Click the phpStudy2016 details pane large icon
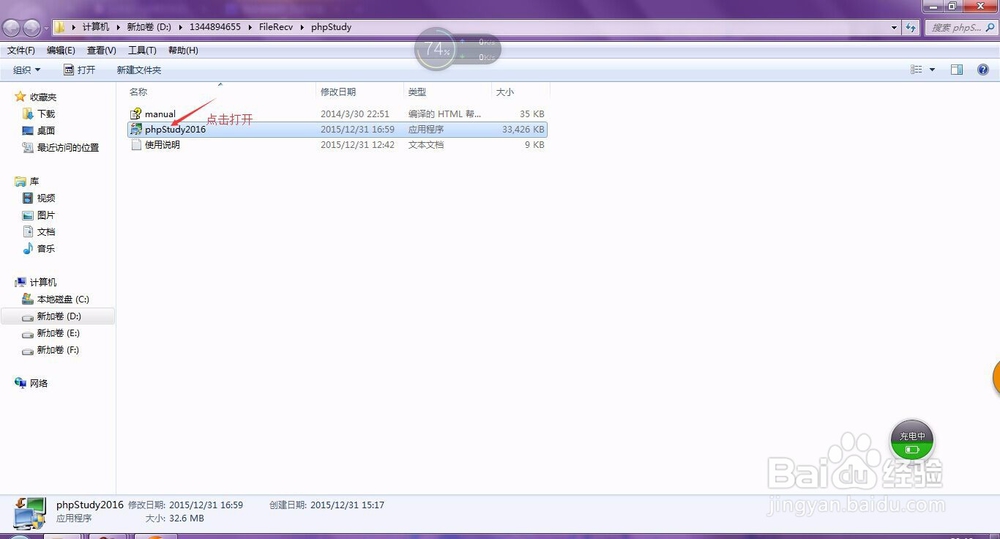 pyautogui.click(x=29, y=513)
